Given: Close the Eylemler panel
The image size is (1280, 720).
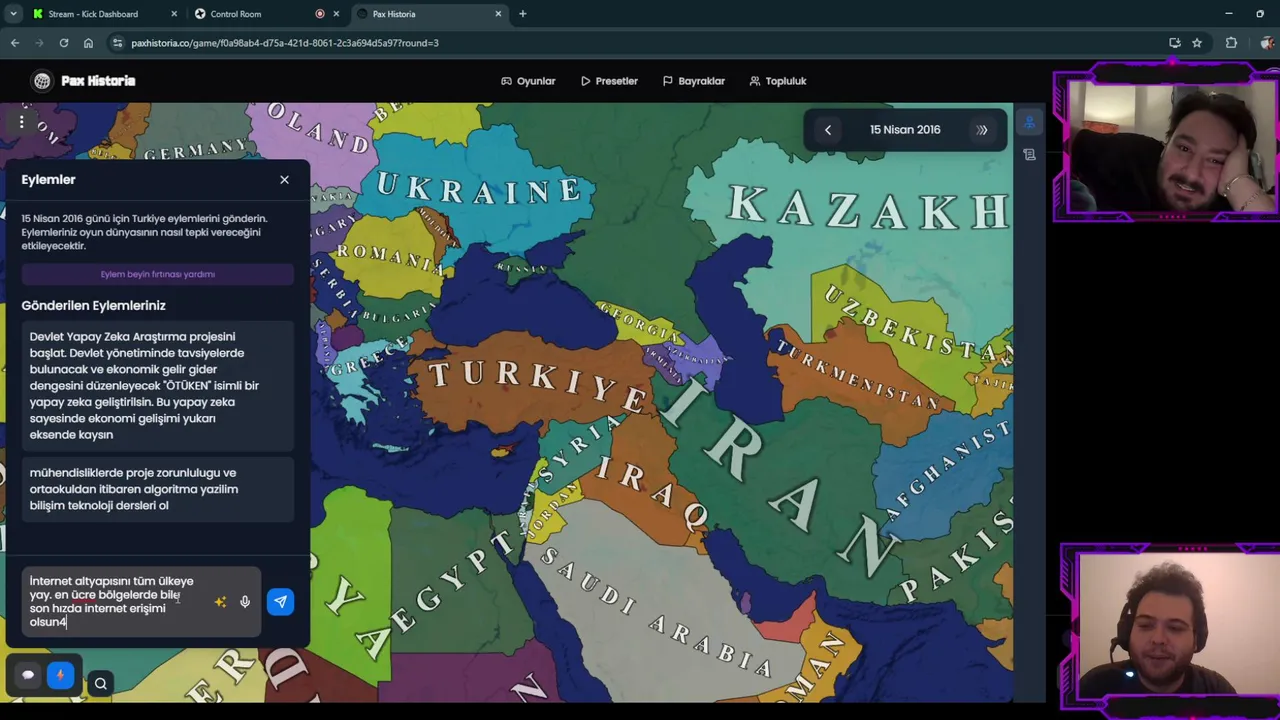Looking at the screenshot, I should pos(284,180).
